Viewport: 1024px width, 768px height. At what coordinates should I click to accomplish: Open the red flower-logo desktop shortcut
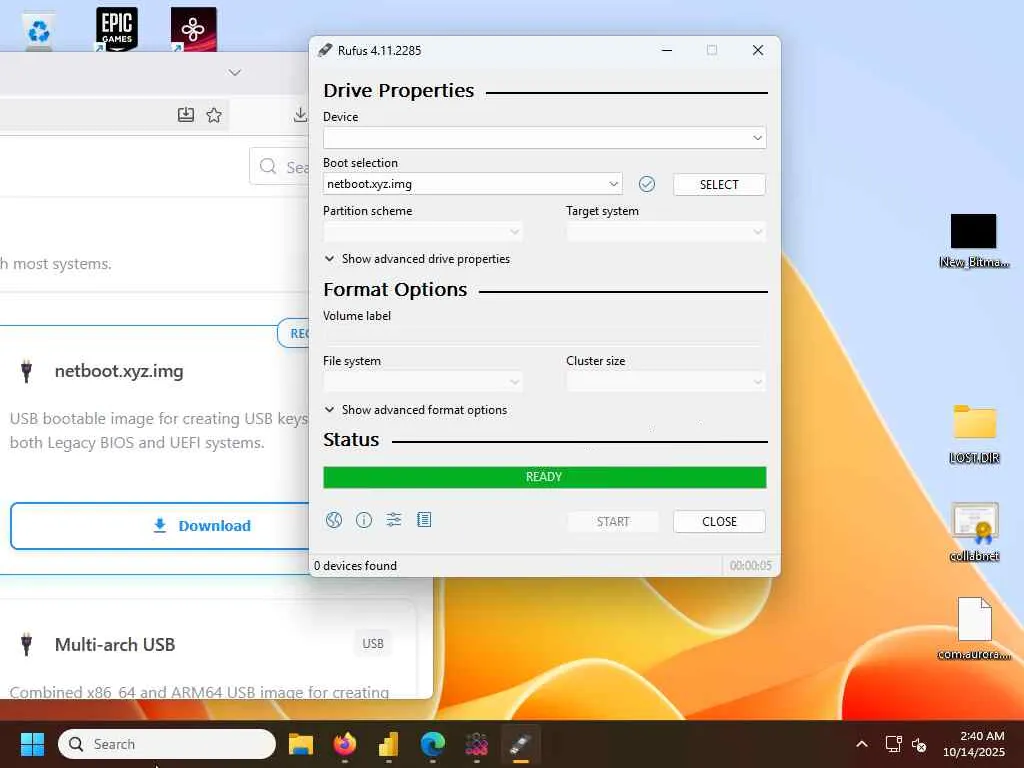point(193,29)
